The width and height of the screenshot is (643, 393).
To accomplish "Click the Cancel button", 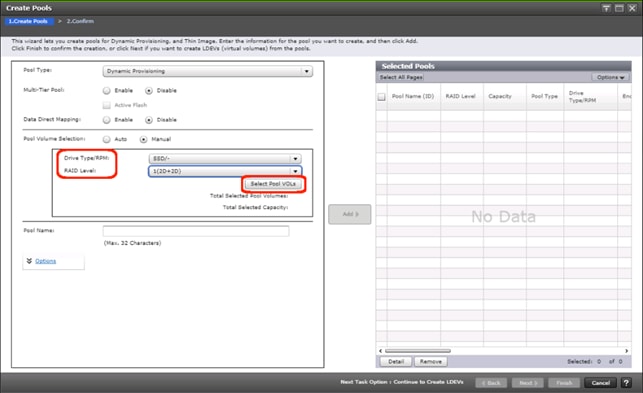I will (x=600, y=383).
